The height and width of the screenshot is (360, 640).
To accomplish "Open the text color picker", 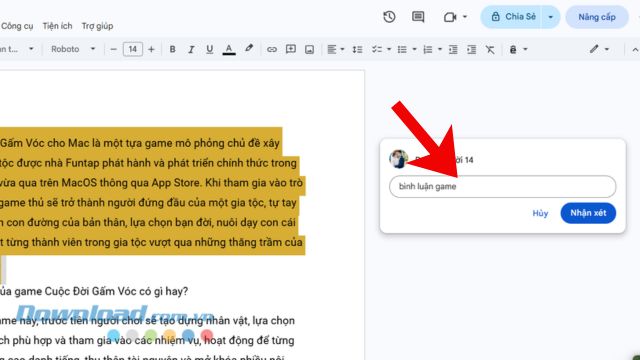I will 229,49.
